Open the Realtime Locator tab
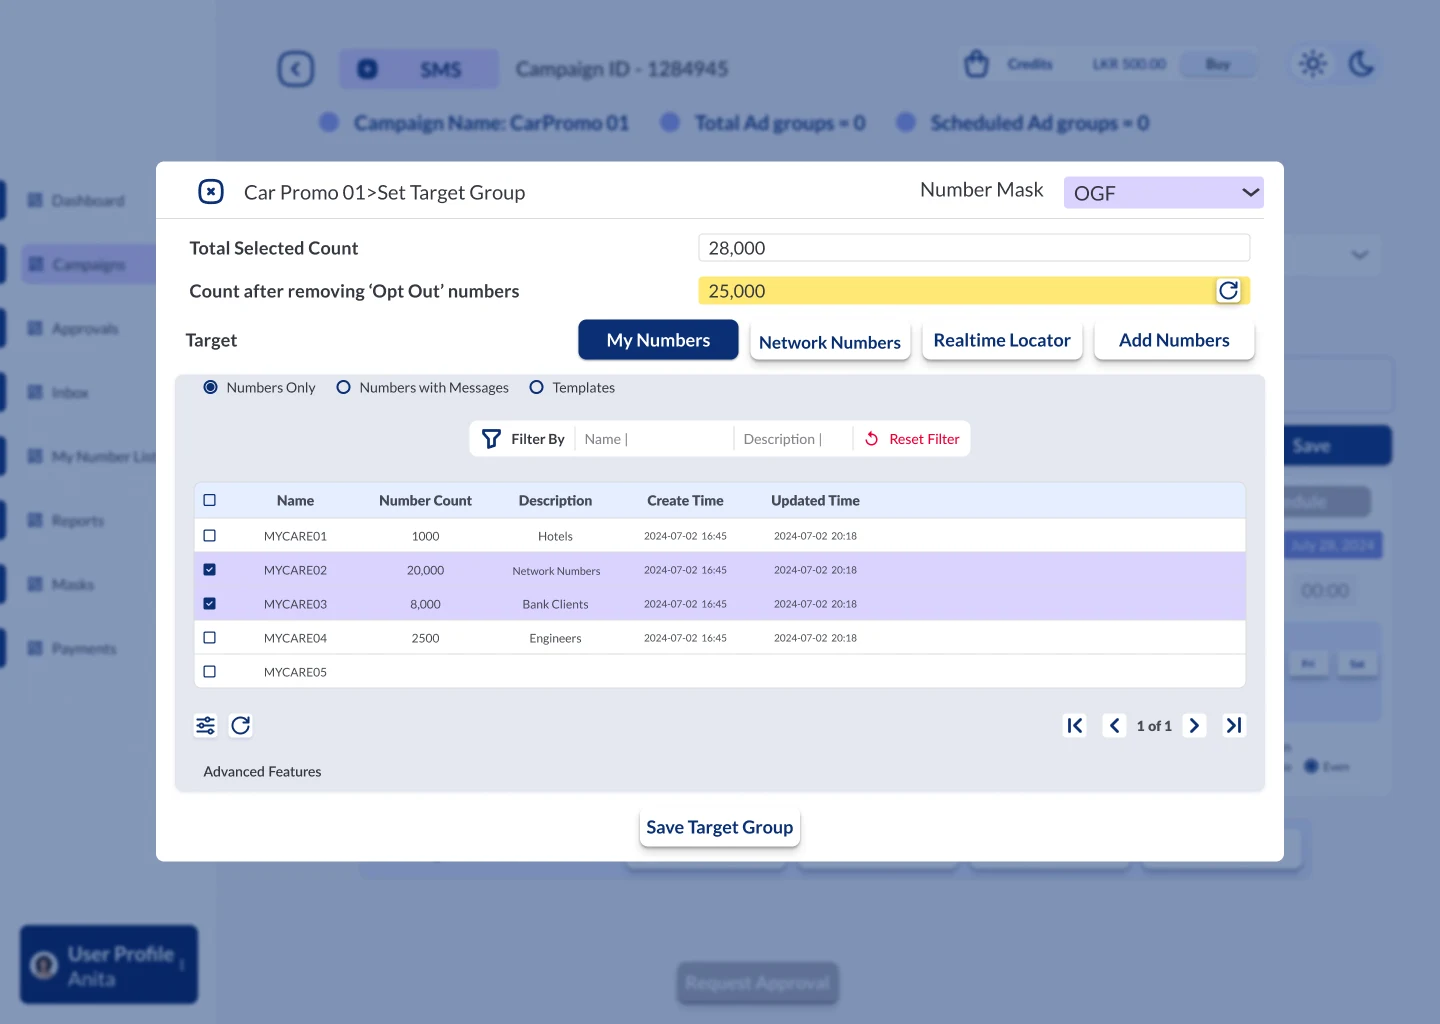 click(1002, 340)
